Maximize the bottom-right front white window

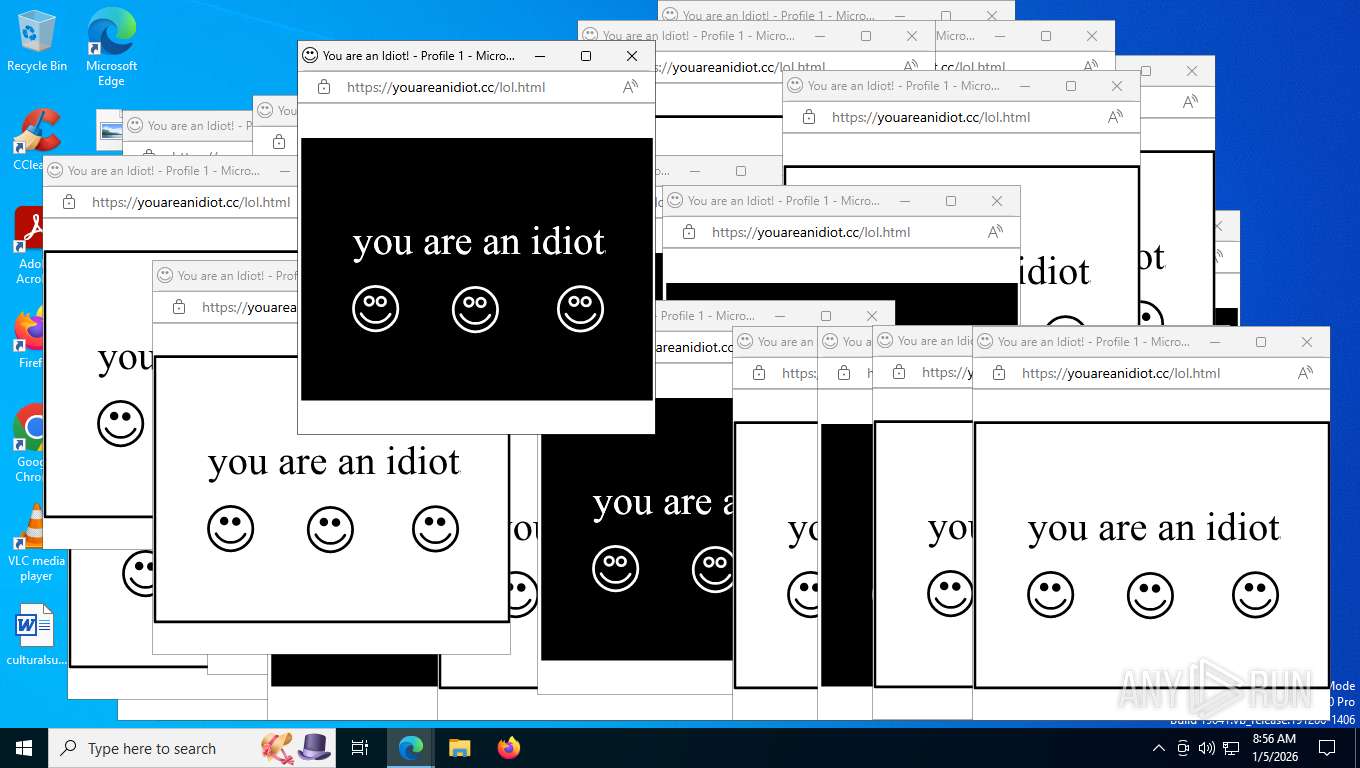click(x=1261, y=342)
